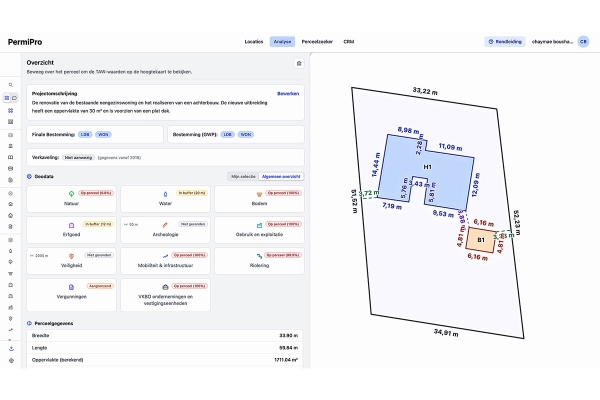The width and height of the screenshot is (600, 400).
Task: Open the user account avatar menu
Action: (583, 42)
